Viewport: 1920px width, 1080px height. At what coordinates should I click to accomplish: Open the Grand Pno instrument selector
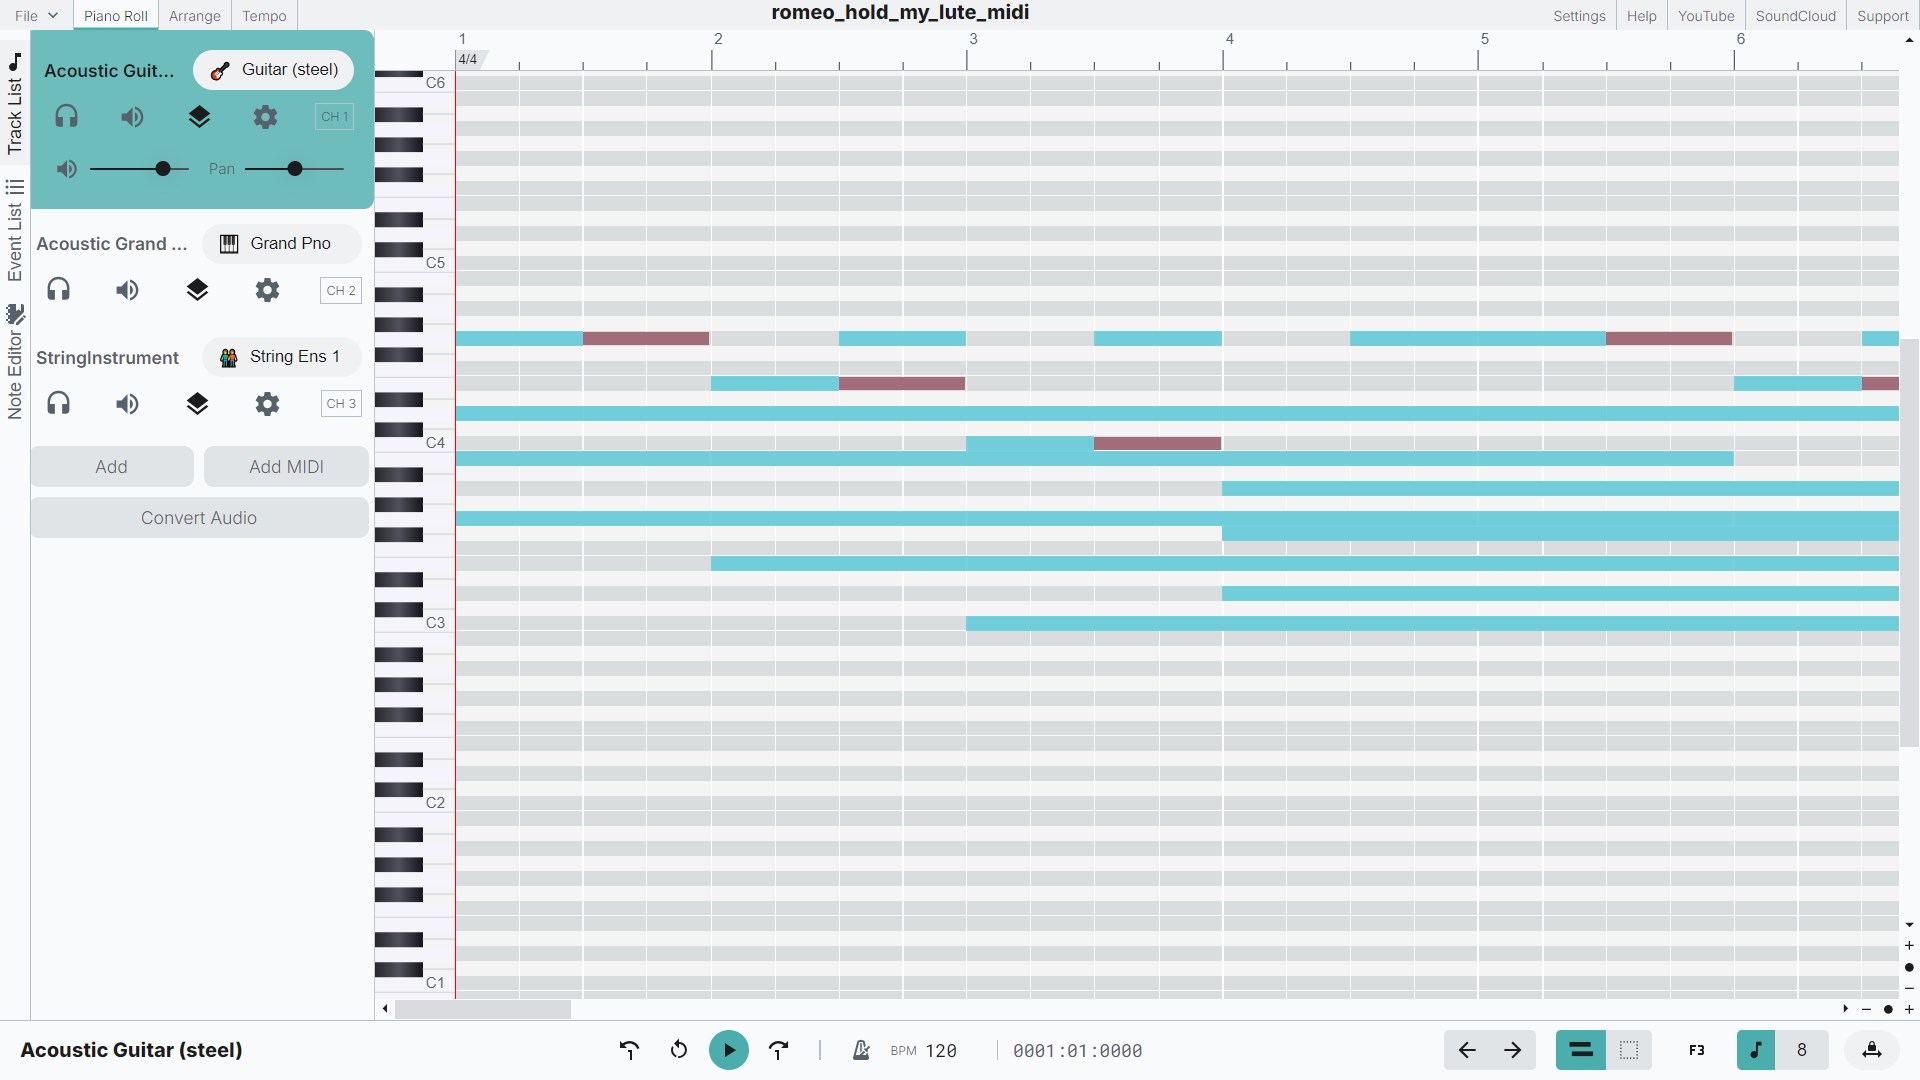281,243
